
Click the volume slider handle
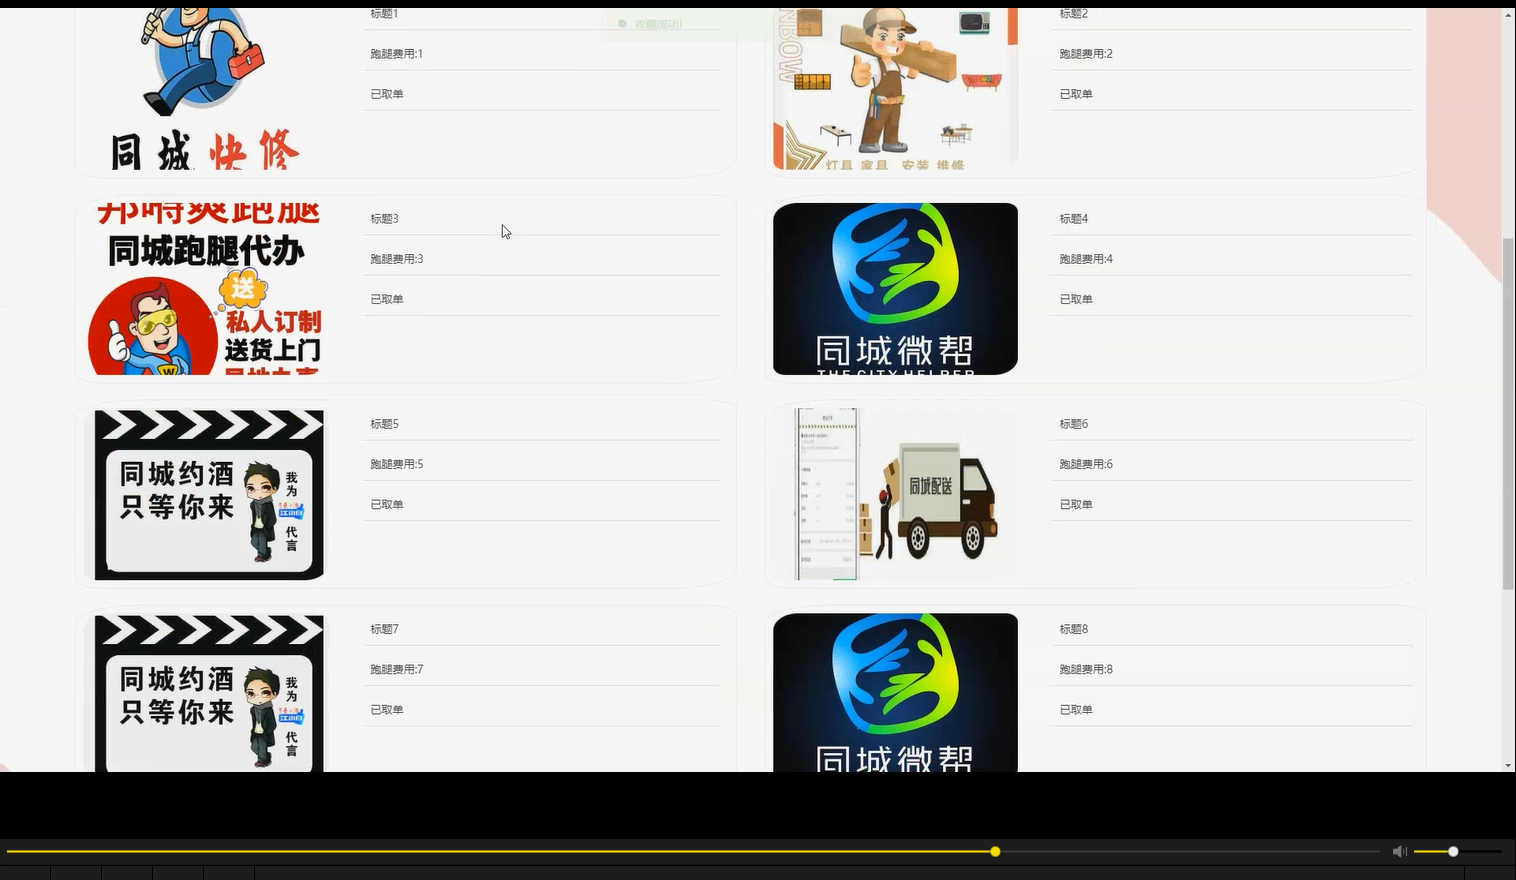tap(1452, 851)
